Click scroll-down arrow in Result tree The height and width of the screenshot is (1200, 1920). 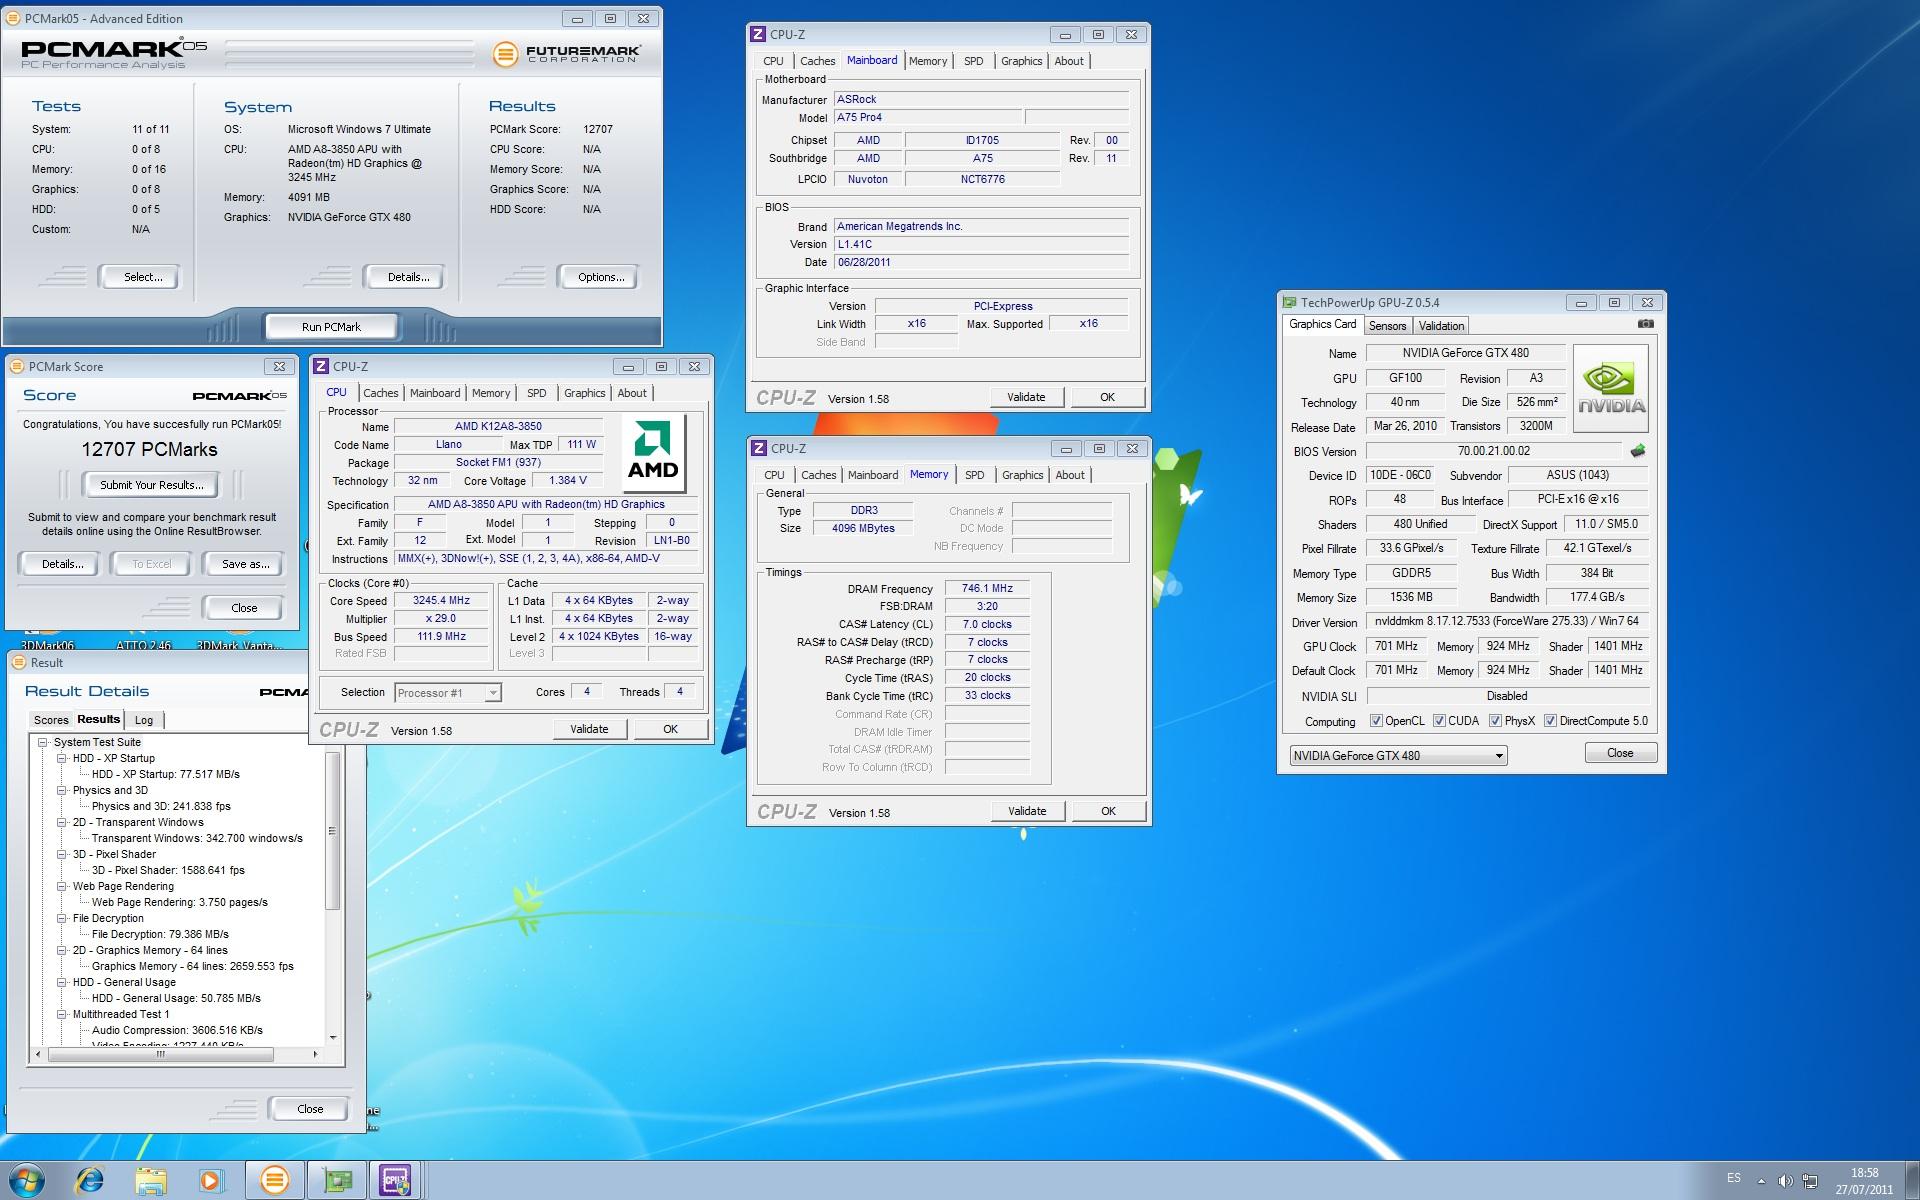333,1037
